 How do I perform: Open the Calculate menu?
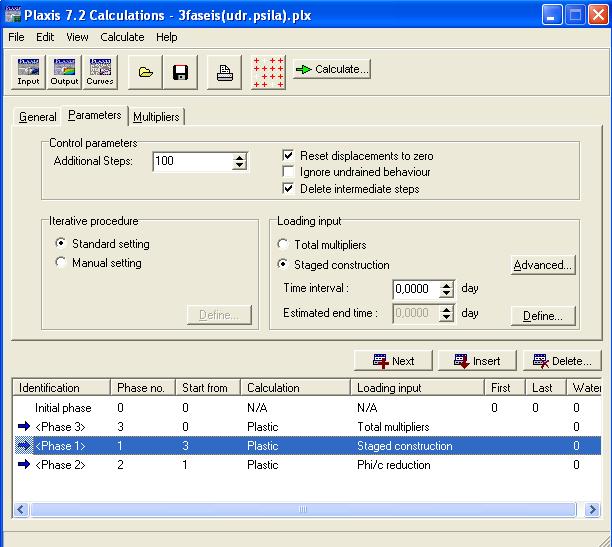coord(122,37)
